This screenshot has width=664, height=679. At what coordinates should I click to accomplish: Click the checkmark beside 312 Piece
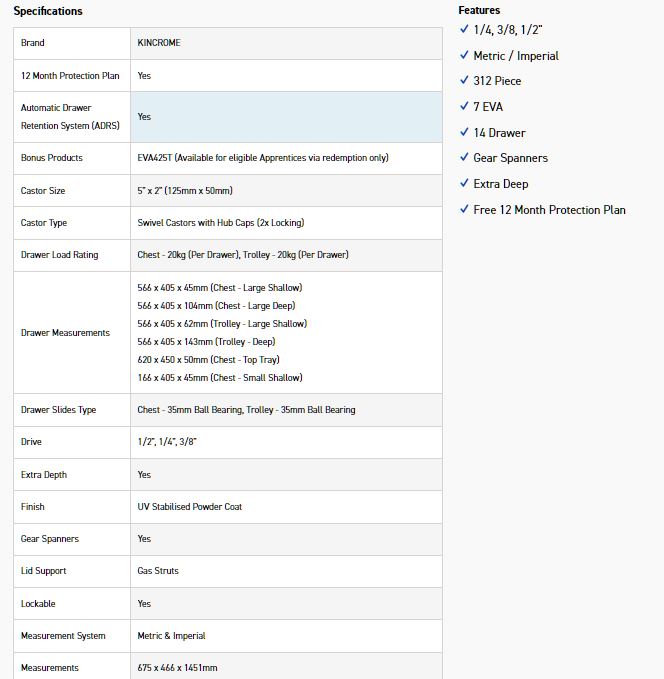point(464,81)
